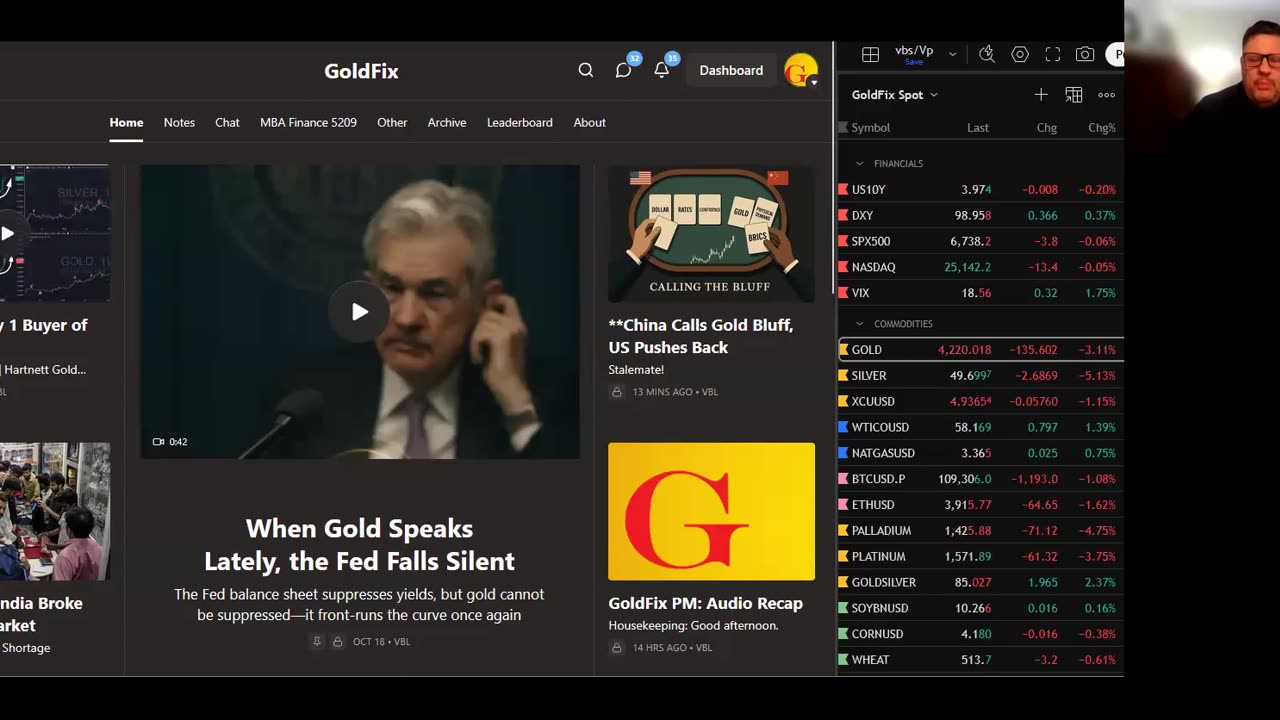Click the Dashboard button

[x=731, y=70]
